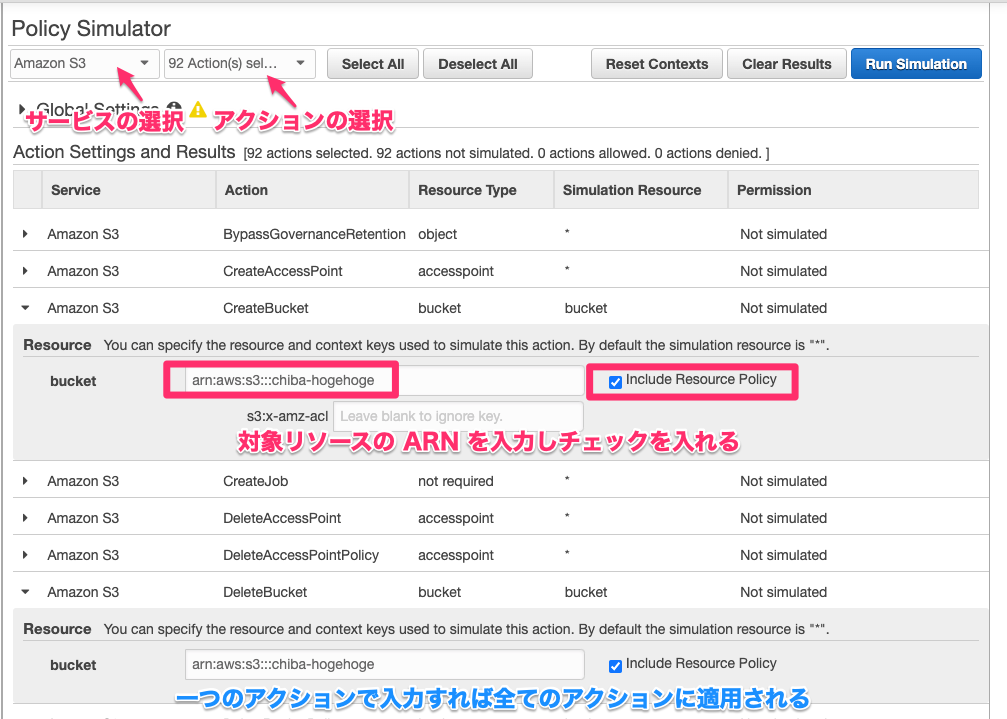Expand the DeleteAccessPoint action row

(25, 517)
